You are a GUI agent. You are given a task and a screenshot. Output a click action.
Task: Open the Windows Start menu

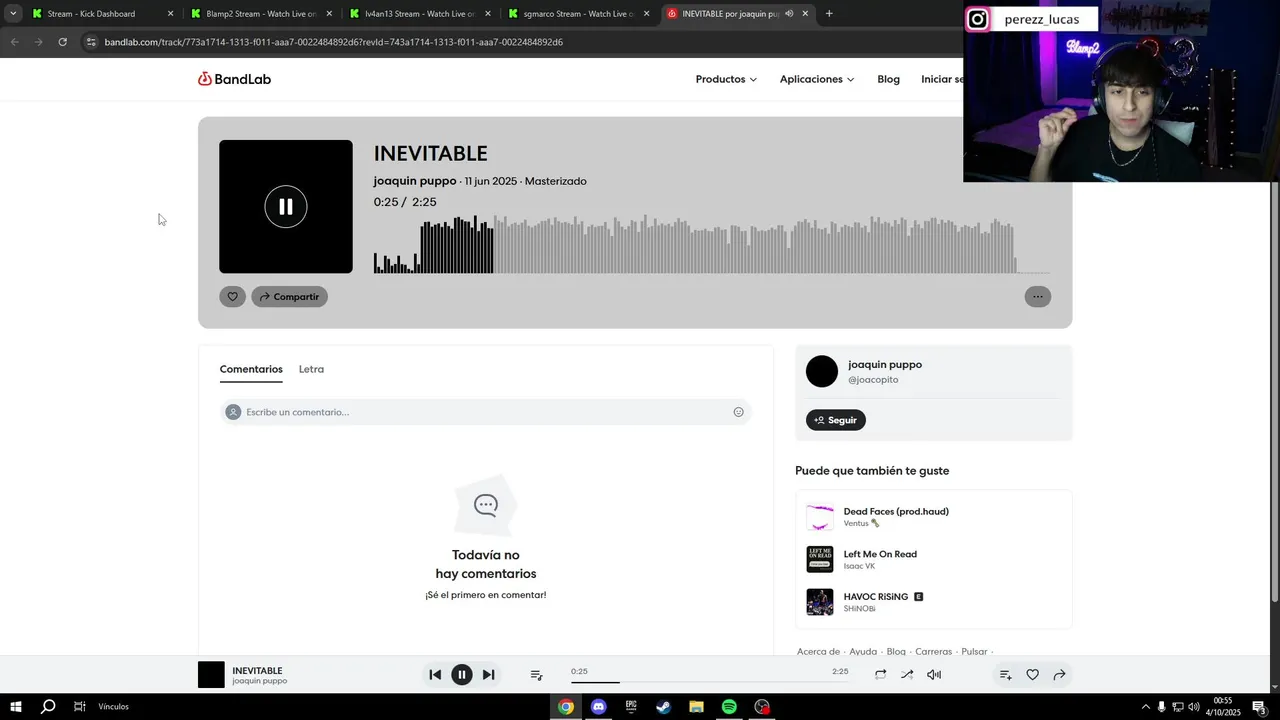click(15, 707)
